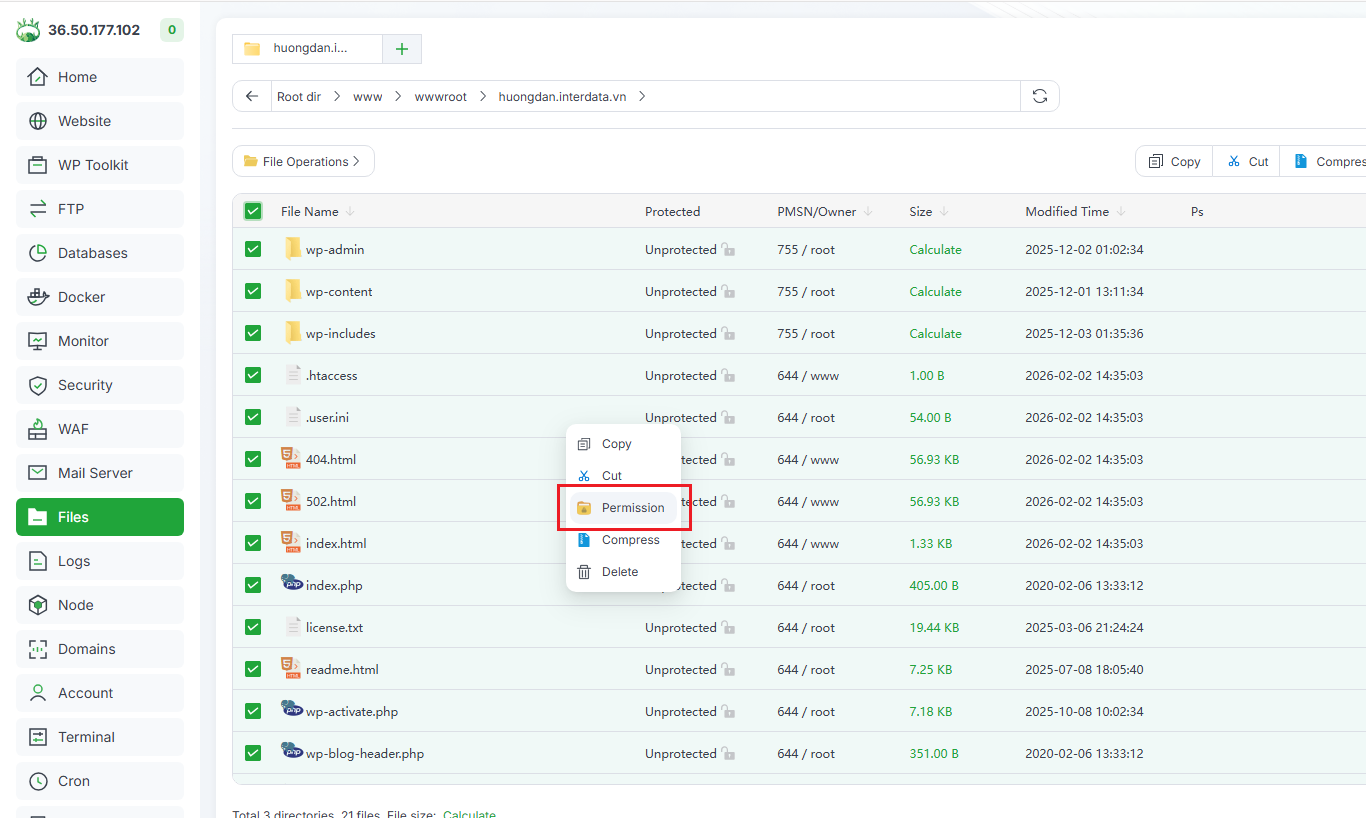Click the 404.html HTML file icon
Image resolution: width=1366 pixels, height=818 pixels.
pos(291,459)
